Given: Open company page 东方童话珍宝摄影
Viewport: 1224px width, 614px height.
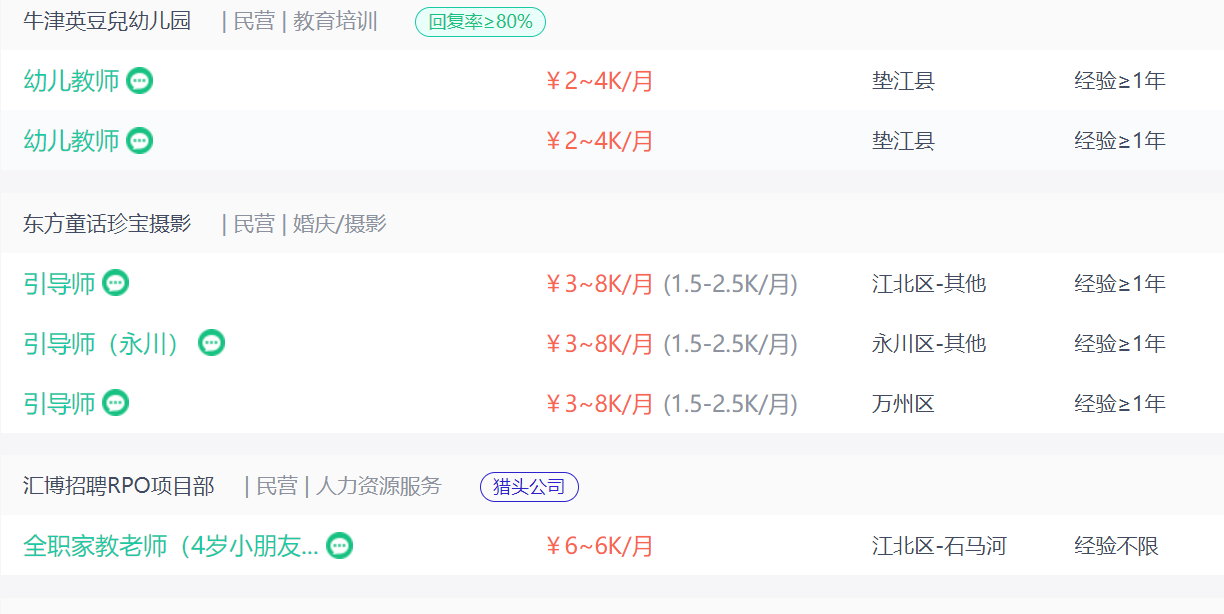Looking at the screenshot, I should click(107, 224).
